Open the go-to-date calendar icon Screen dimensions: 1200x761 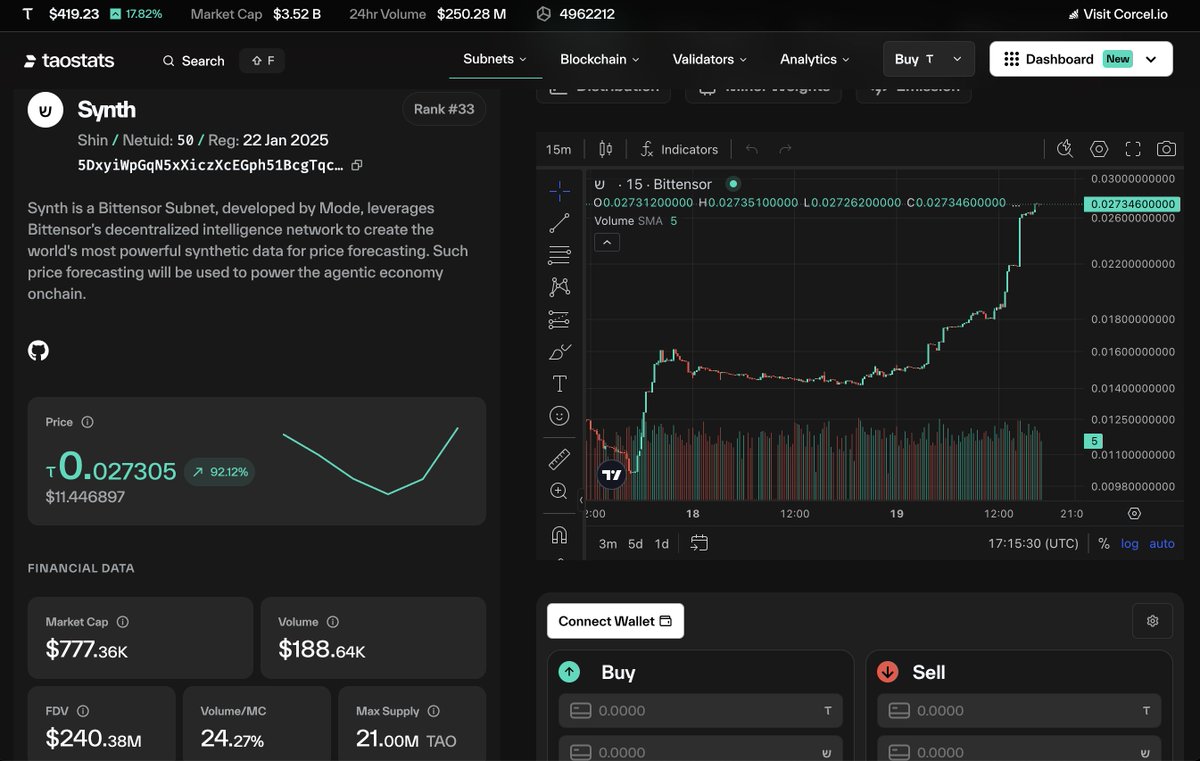point(699,543)
